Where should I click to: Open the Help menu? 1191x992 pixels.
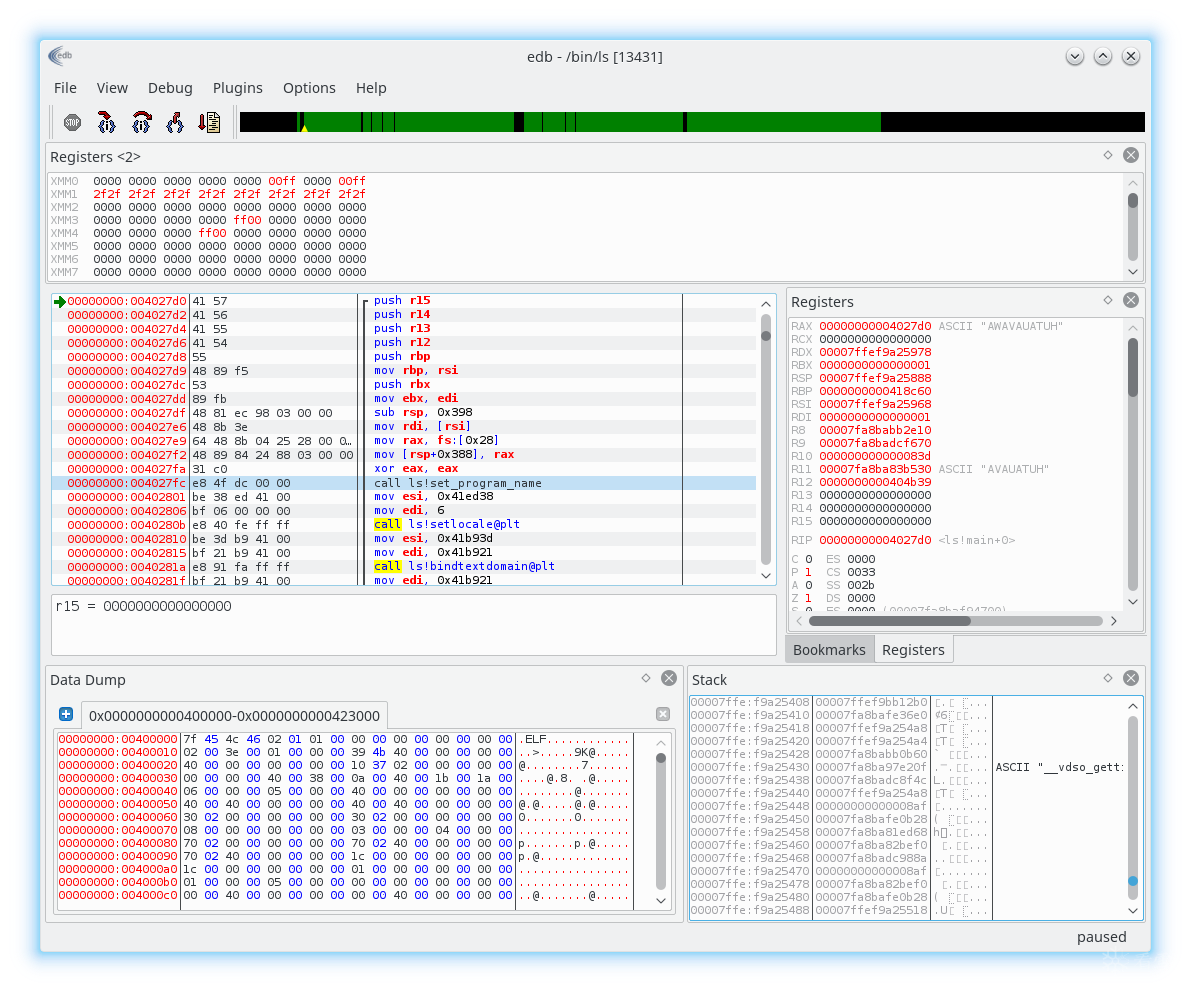371,87
